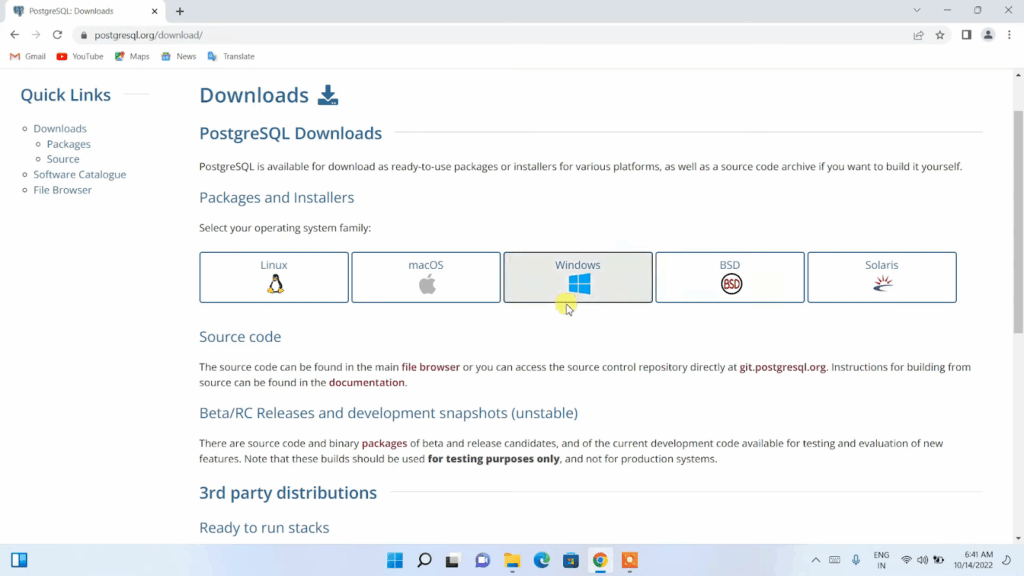Open the Translate bookmark

[231, 56]
